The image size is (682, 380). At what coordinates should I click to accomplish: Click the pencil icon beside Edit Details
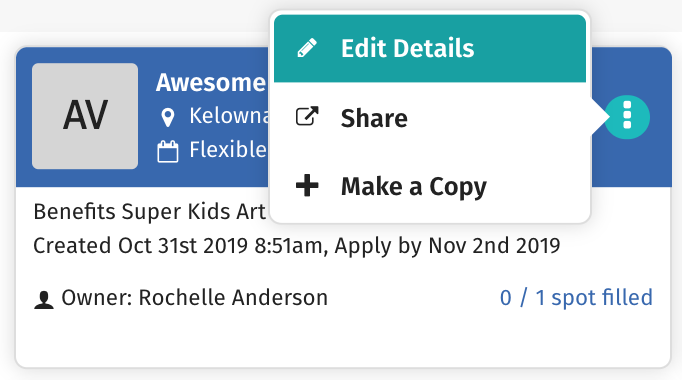pyautogui.click(x=307, y=48)
